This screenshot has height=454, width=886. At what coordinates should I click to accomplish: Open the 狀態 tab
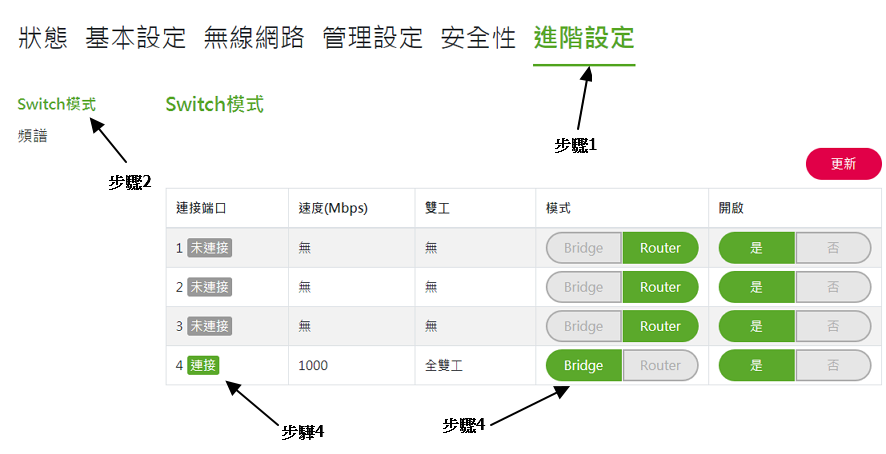tap(42, 39)
